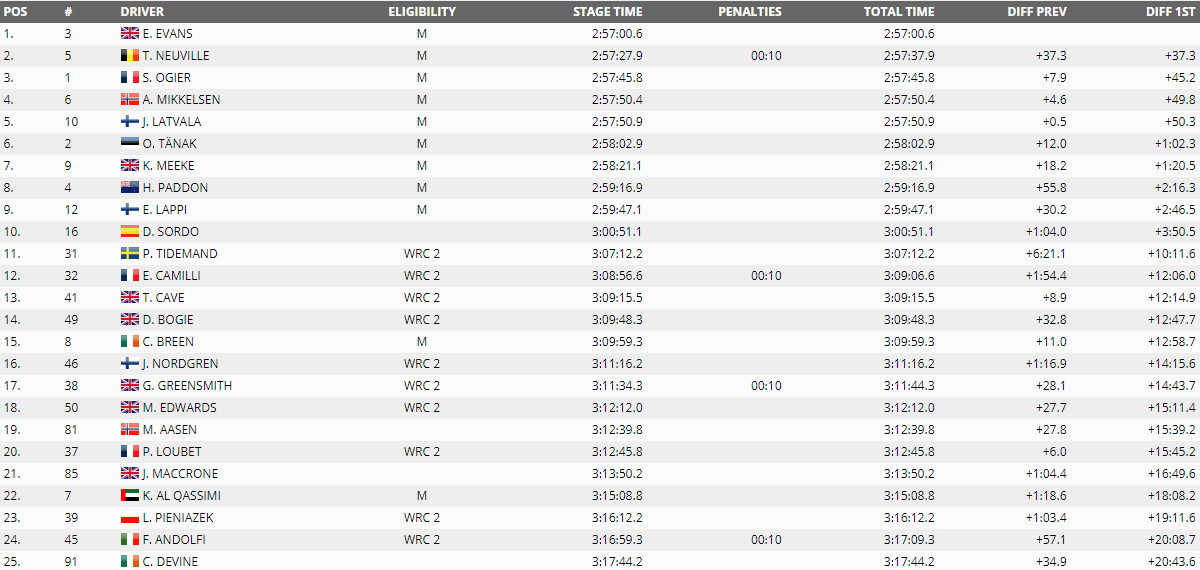
Task: Select the PENALTIES column header
Action: 750,12
